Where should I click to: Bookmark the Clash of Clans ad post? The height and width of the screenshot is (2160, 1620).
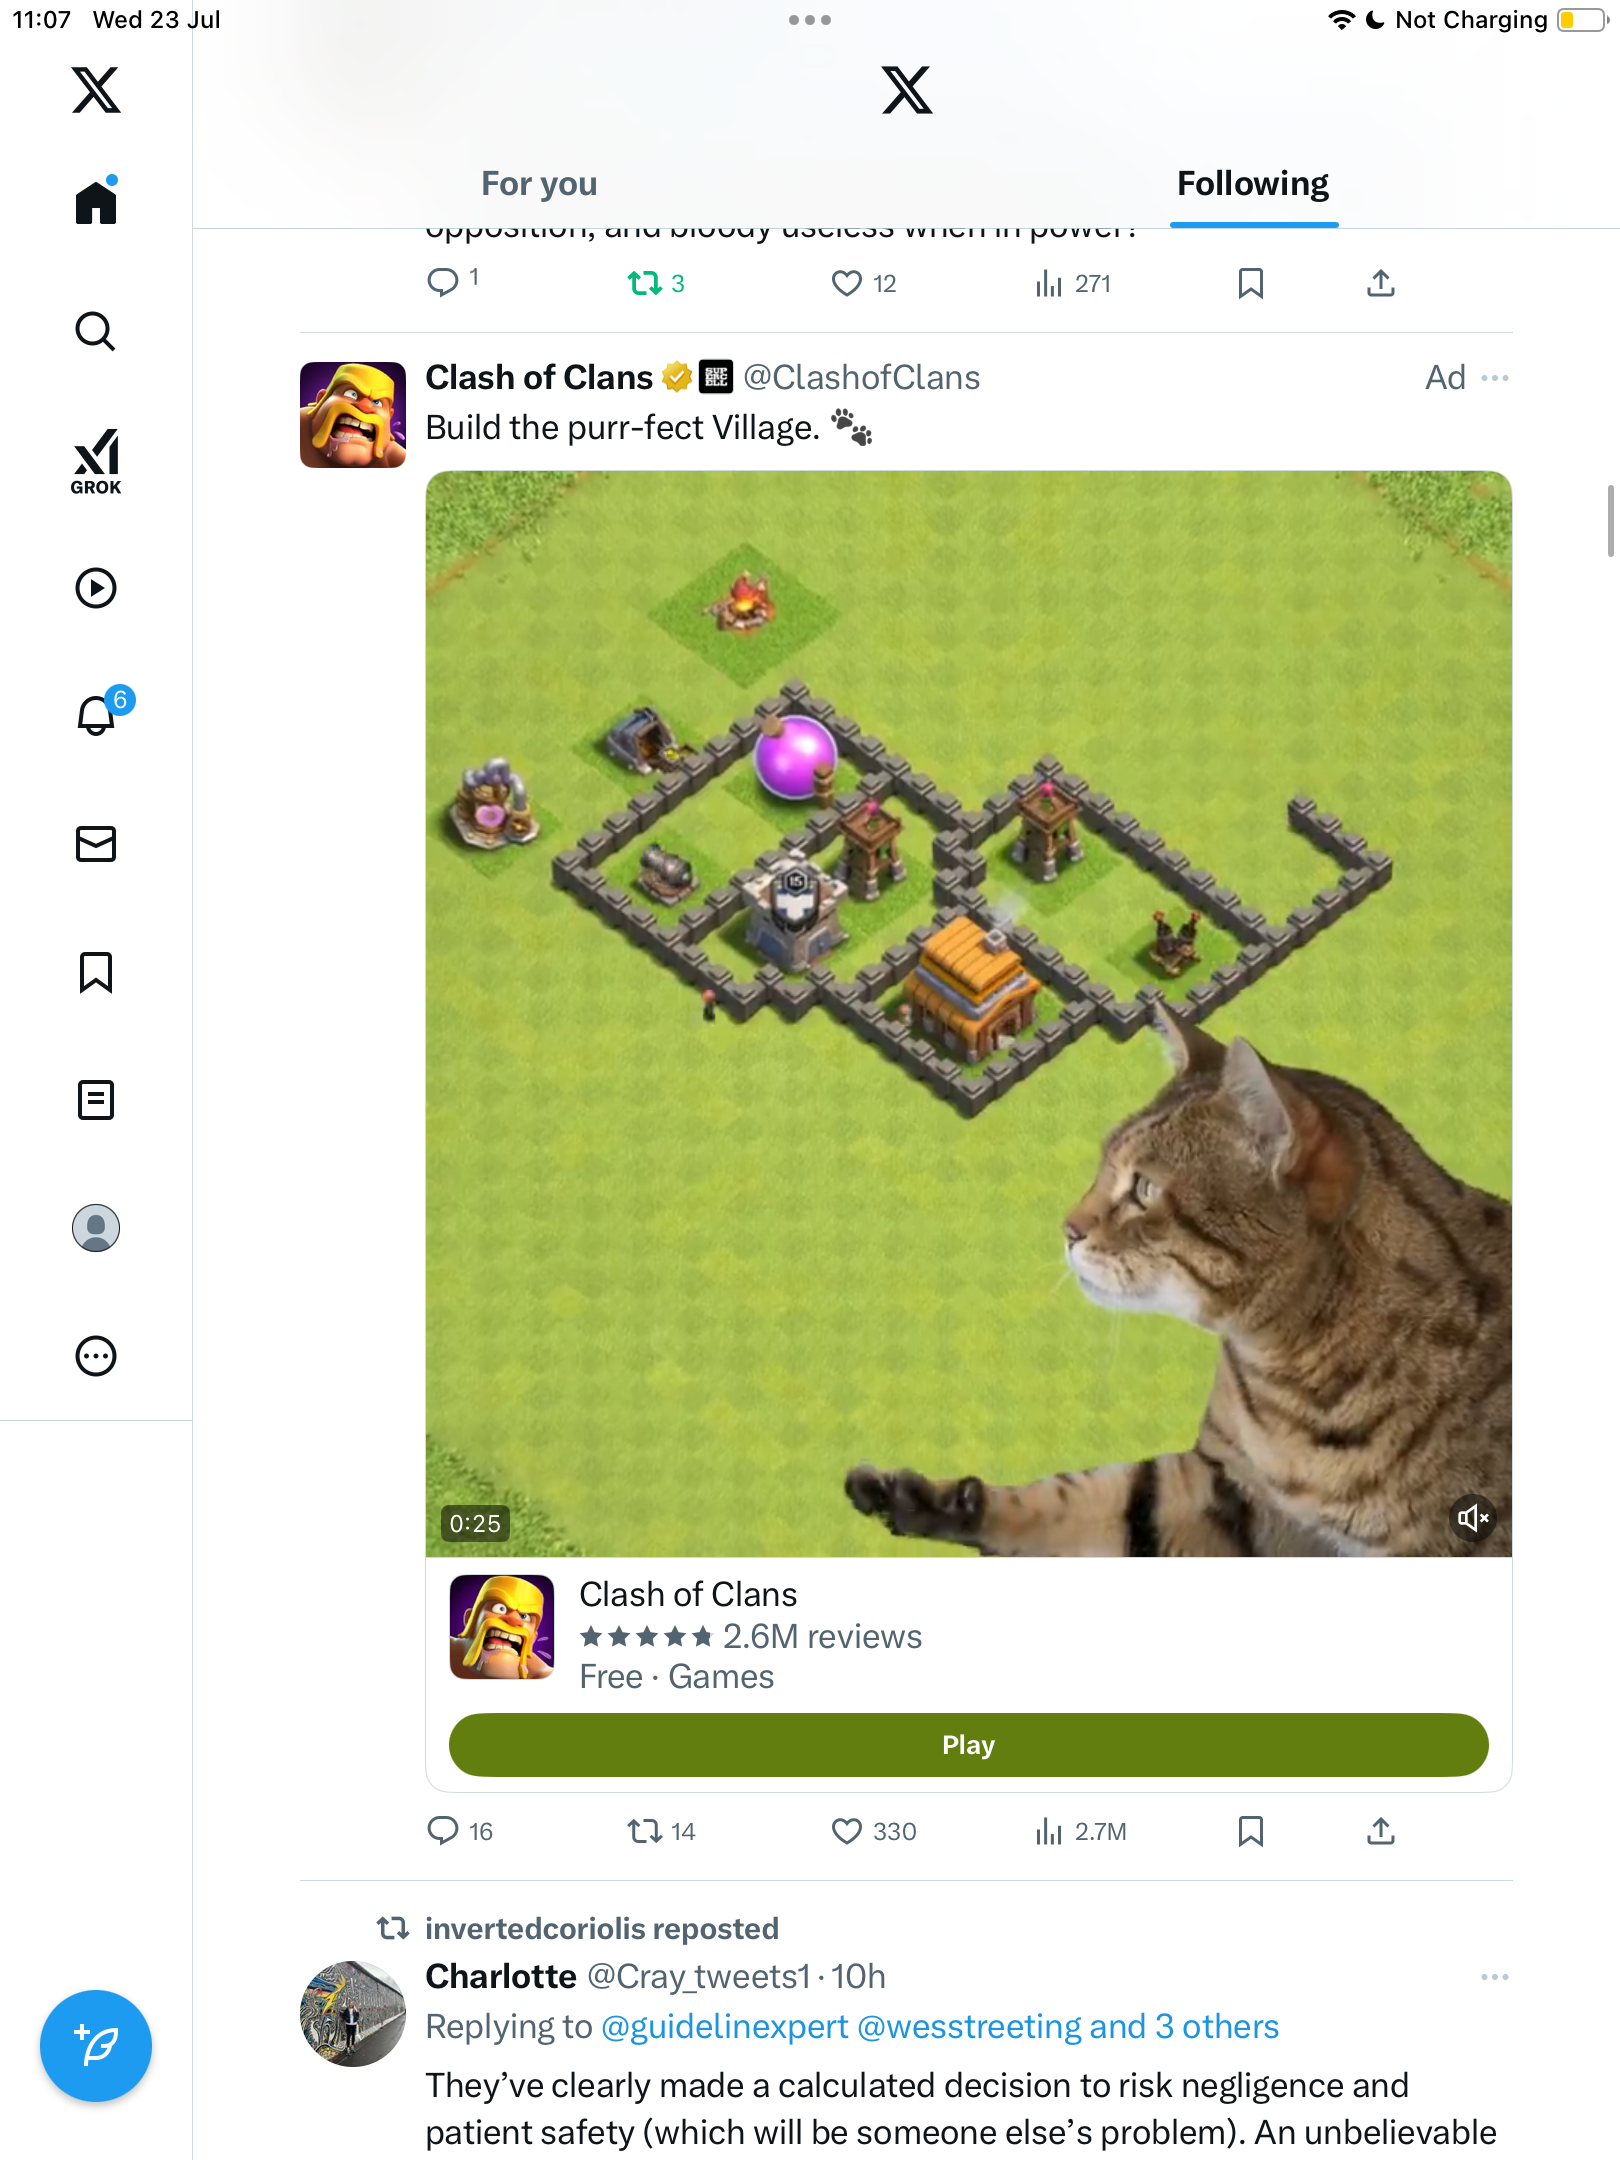(x=1251, y=1831)
